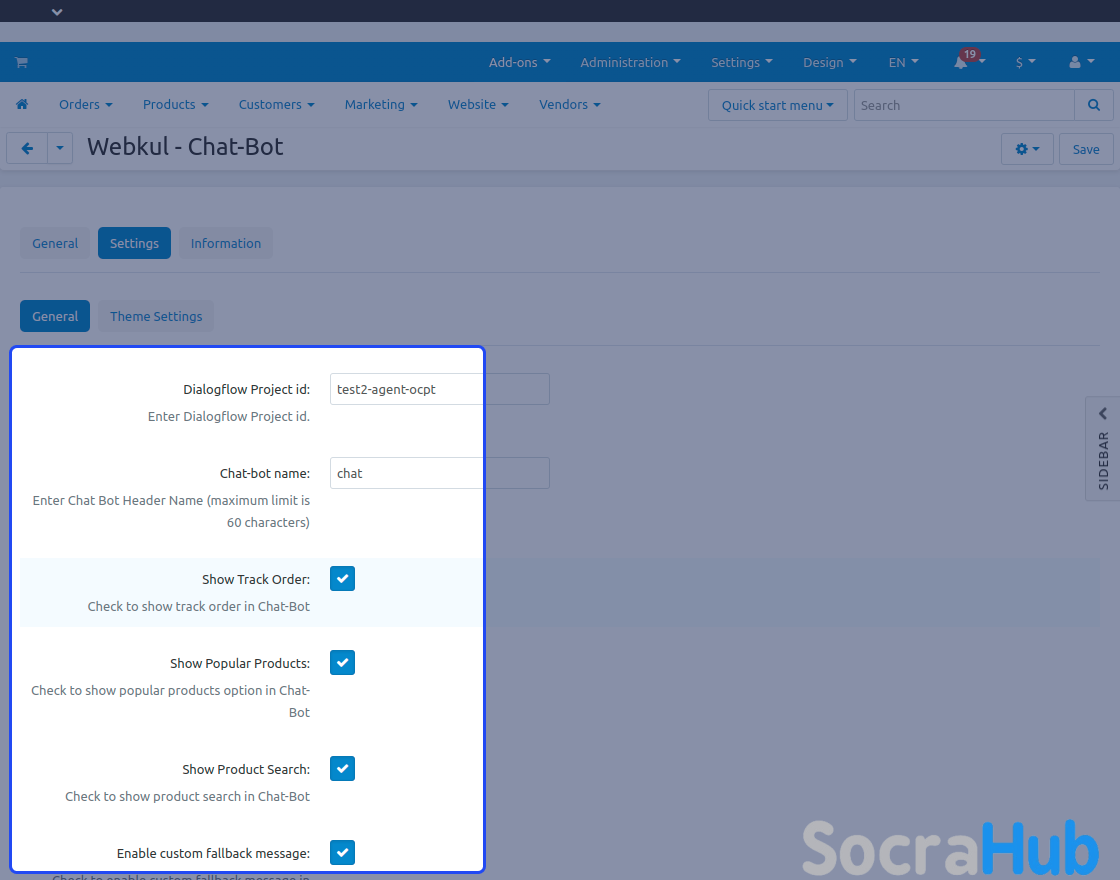Click the Chat-bot name label
Viewport: 1120px width, 880px height.
264,474
